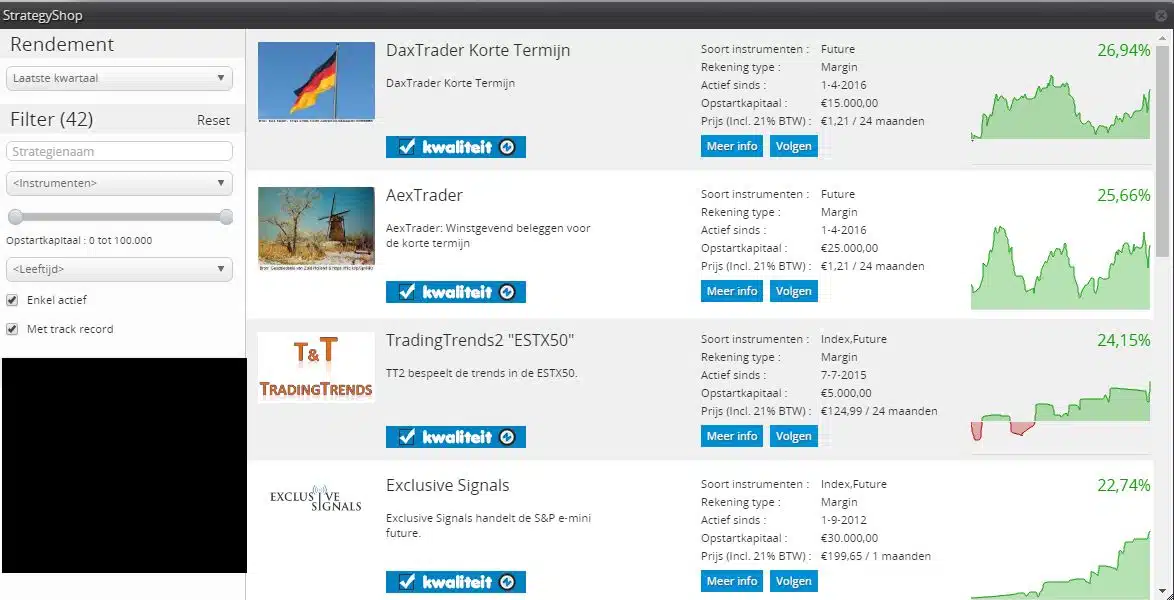This screenshot has height=600, width=1174.
Task: Open the windmill thumbnail of AexTrader
Action: point(316,228)
